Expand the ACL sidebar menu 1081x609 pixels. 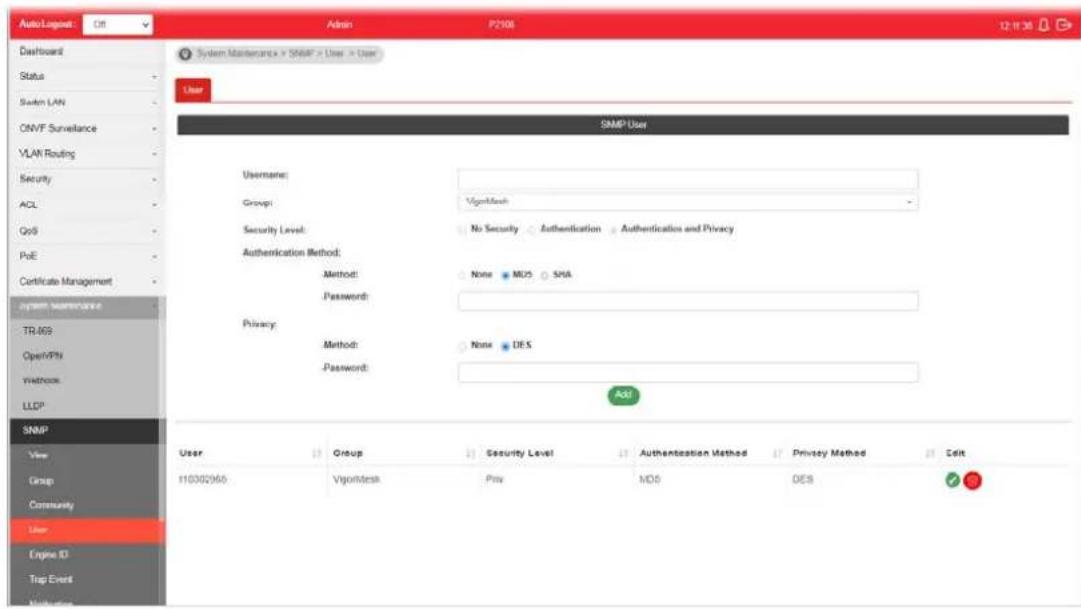pyautogui.click(x=86, y=205)
